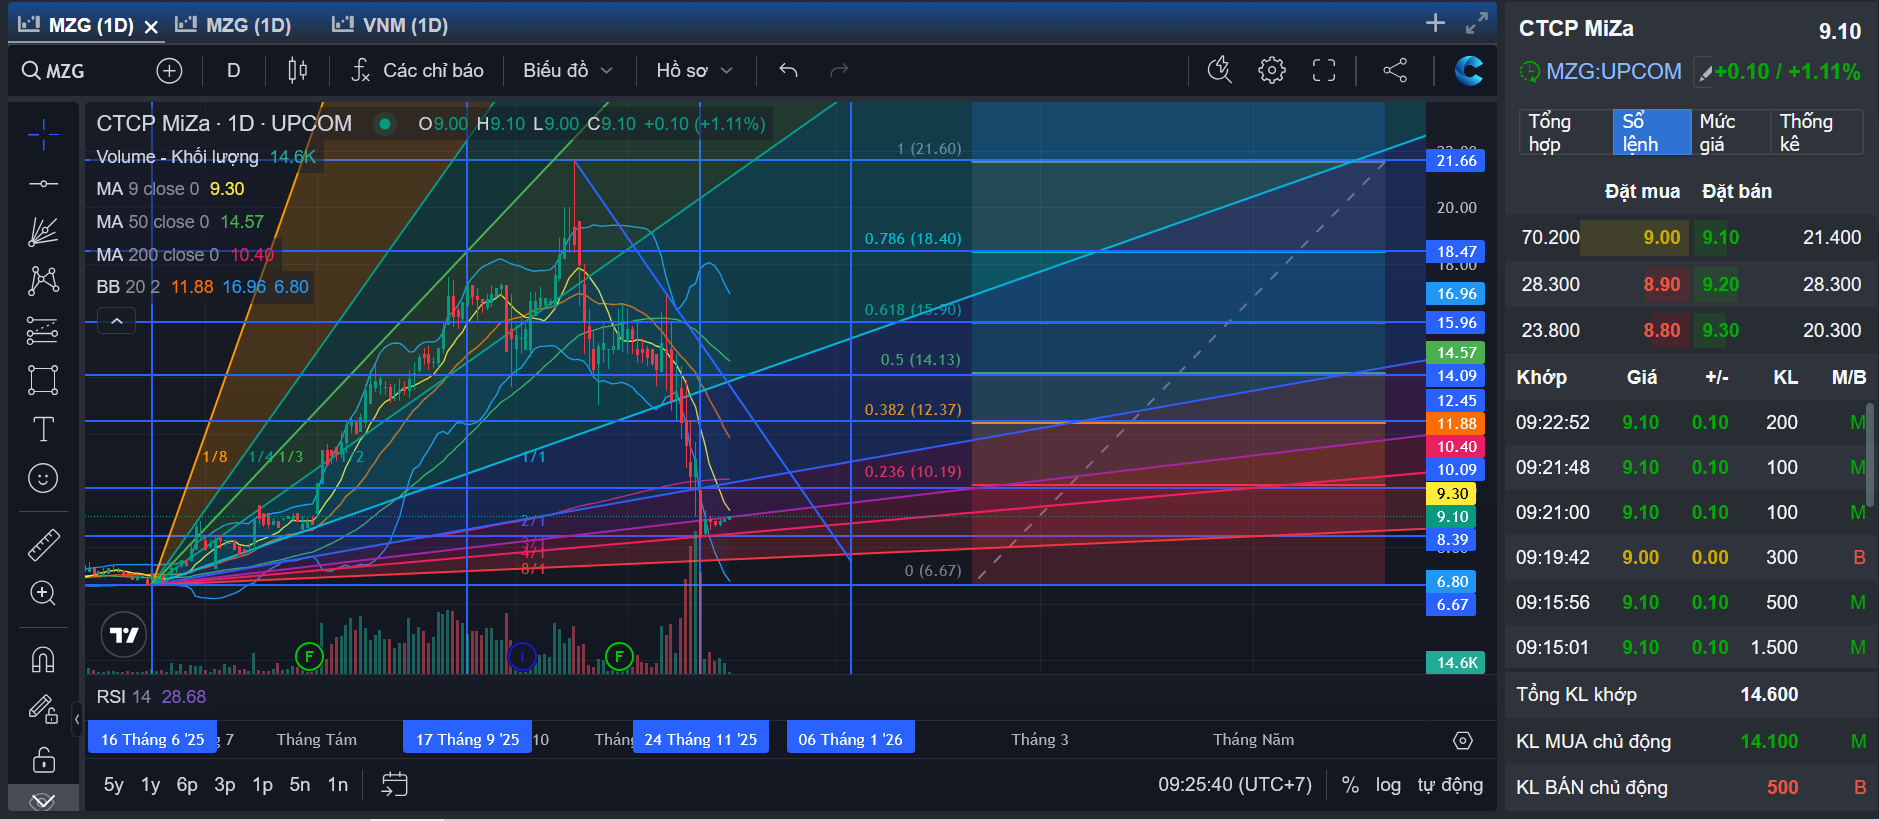Toggle stay in drawing mode
Viewport: 1879px width, 821px height.
43,709
